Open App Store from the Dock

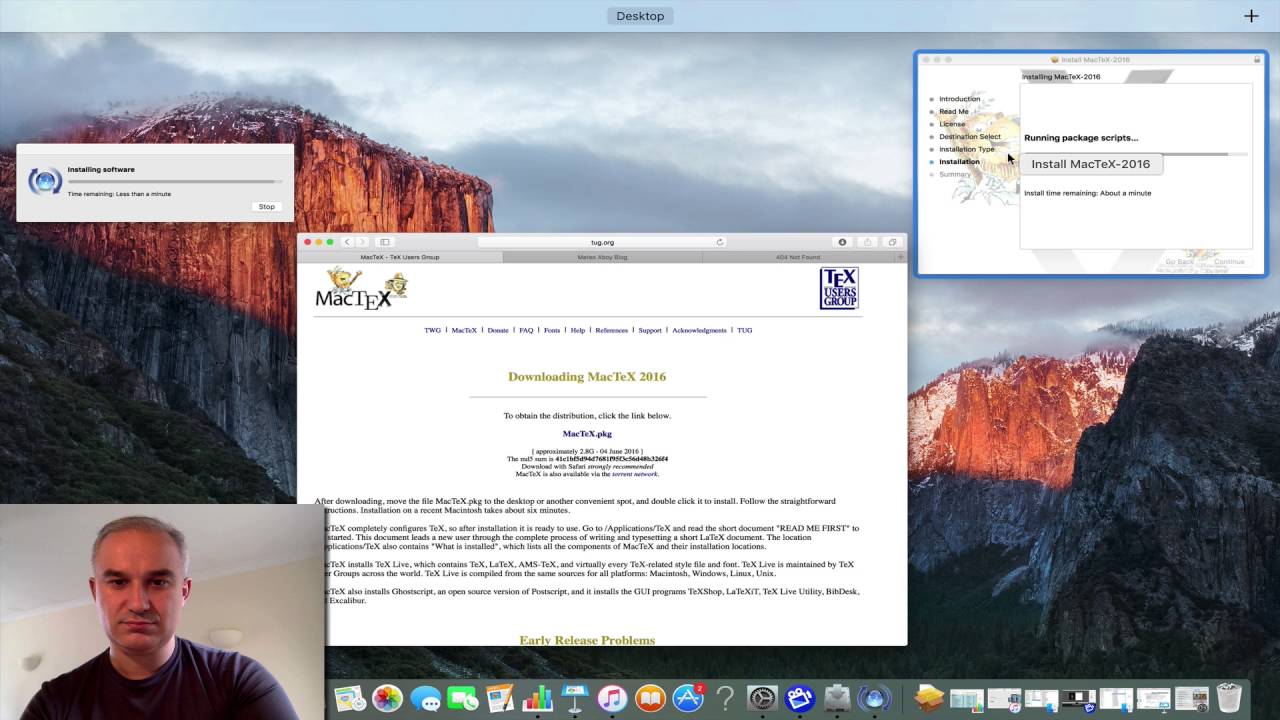click(688, 698)
